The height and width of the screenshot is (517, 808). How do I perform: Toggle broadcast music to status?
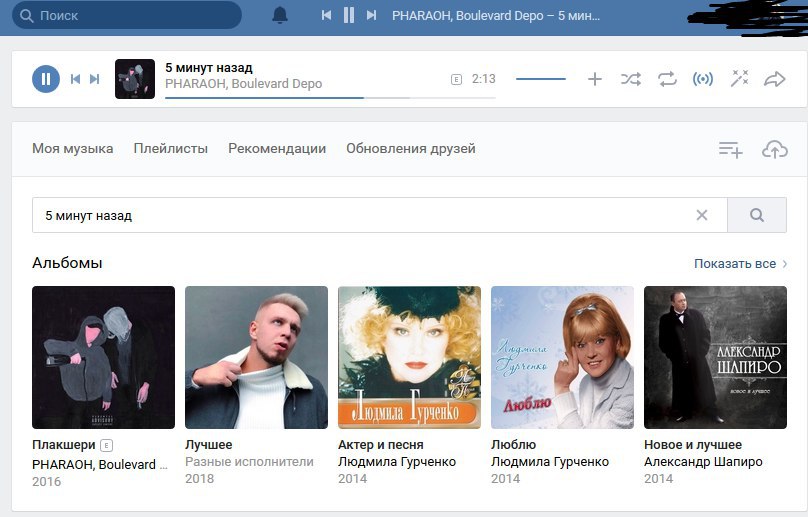coord(703,79)
